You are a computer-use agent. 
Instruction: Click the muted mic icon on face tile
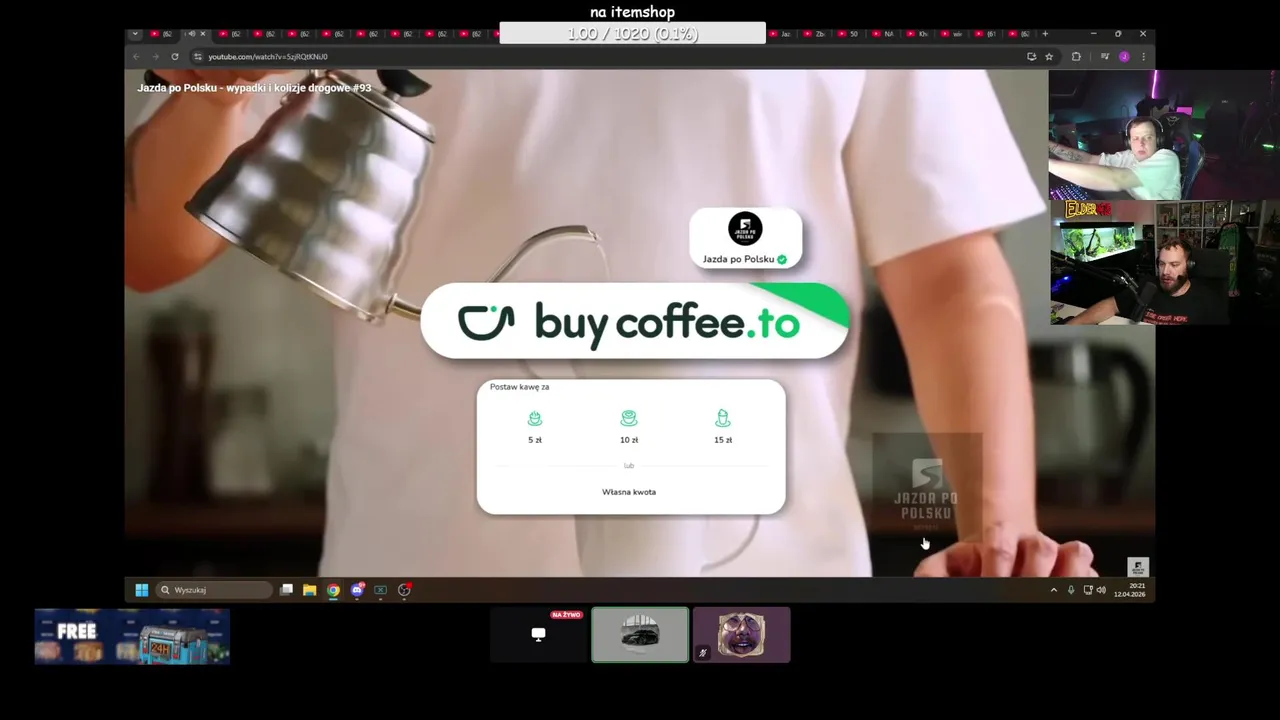(703, 653)
